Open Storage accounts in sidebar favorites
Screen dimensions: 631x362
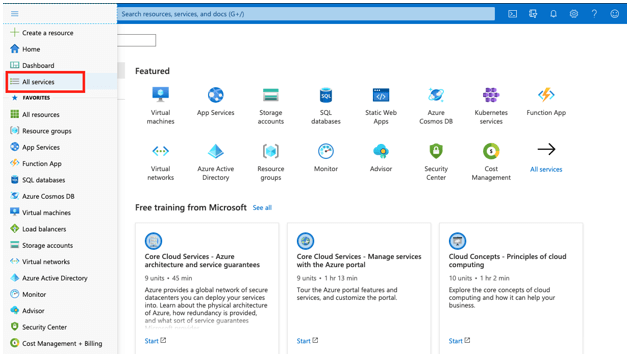(42, 245)
